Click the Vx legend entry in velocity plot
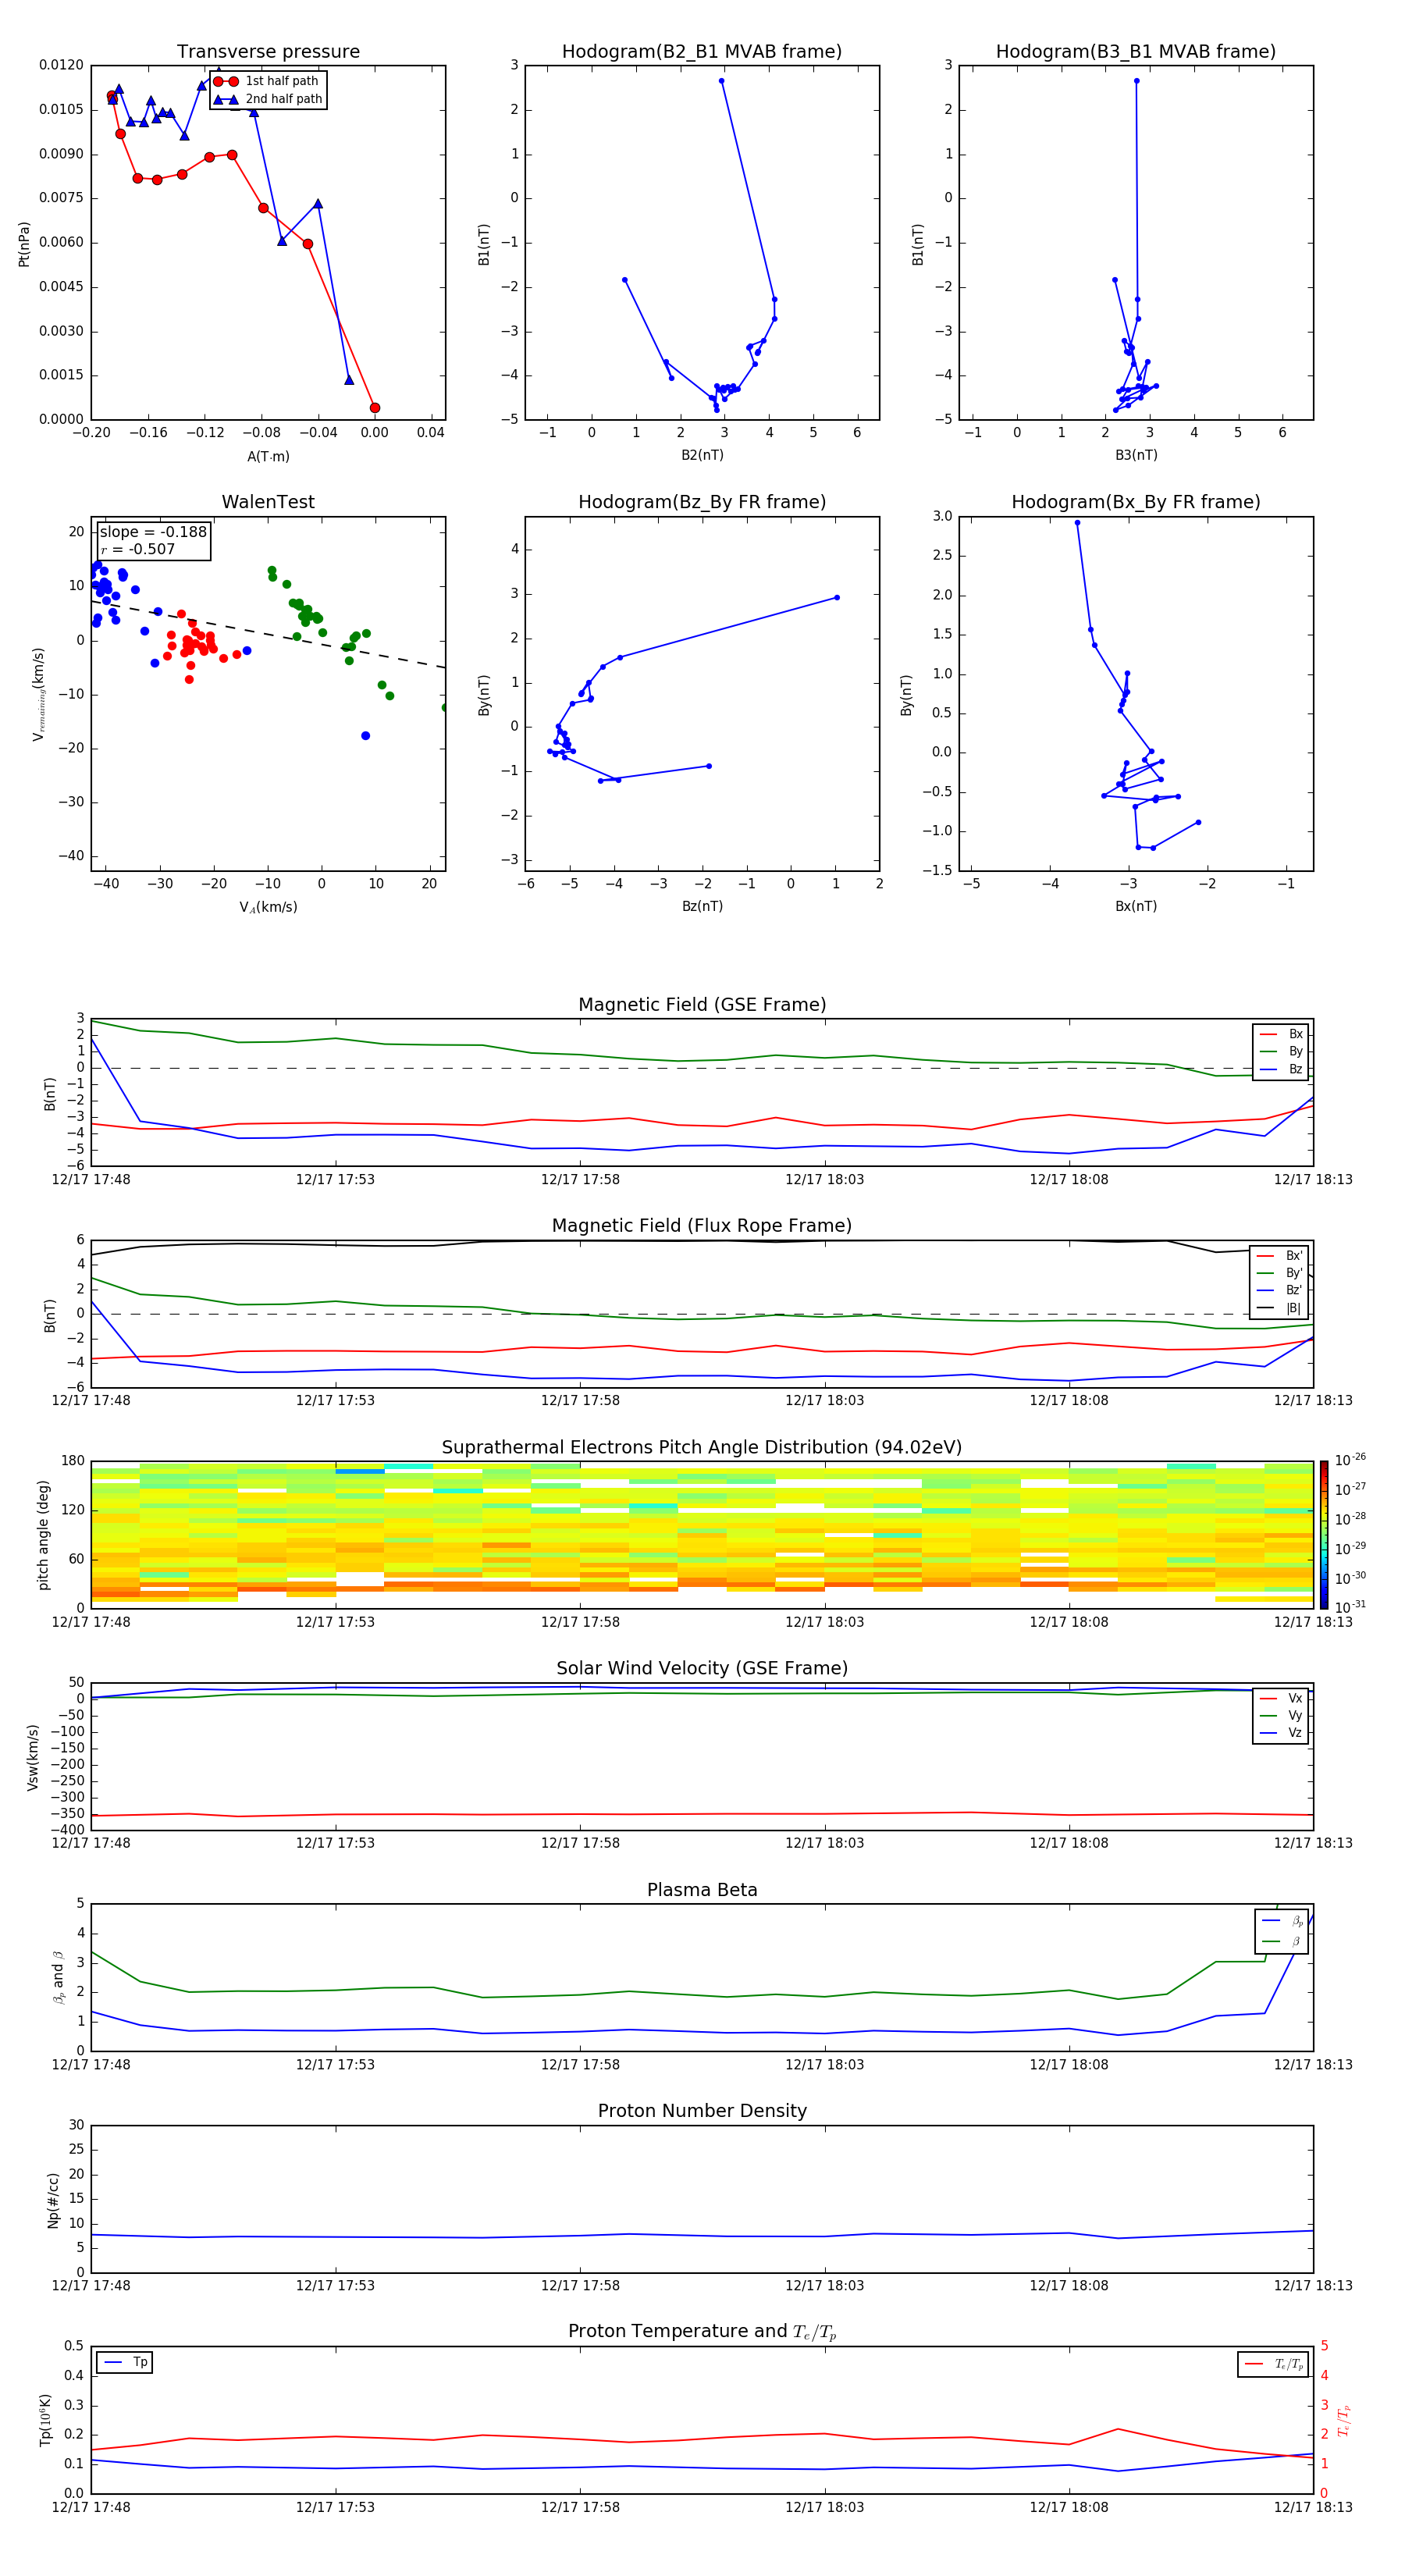The height and width of the screenshot is (2576, 1405). (1281, 1698)
